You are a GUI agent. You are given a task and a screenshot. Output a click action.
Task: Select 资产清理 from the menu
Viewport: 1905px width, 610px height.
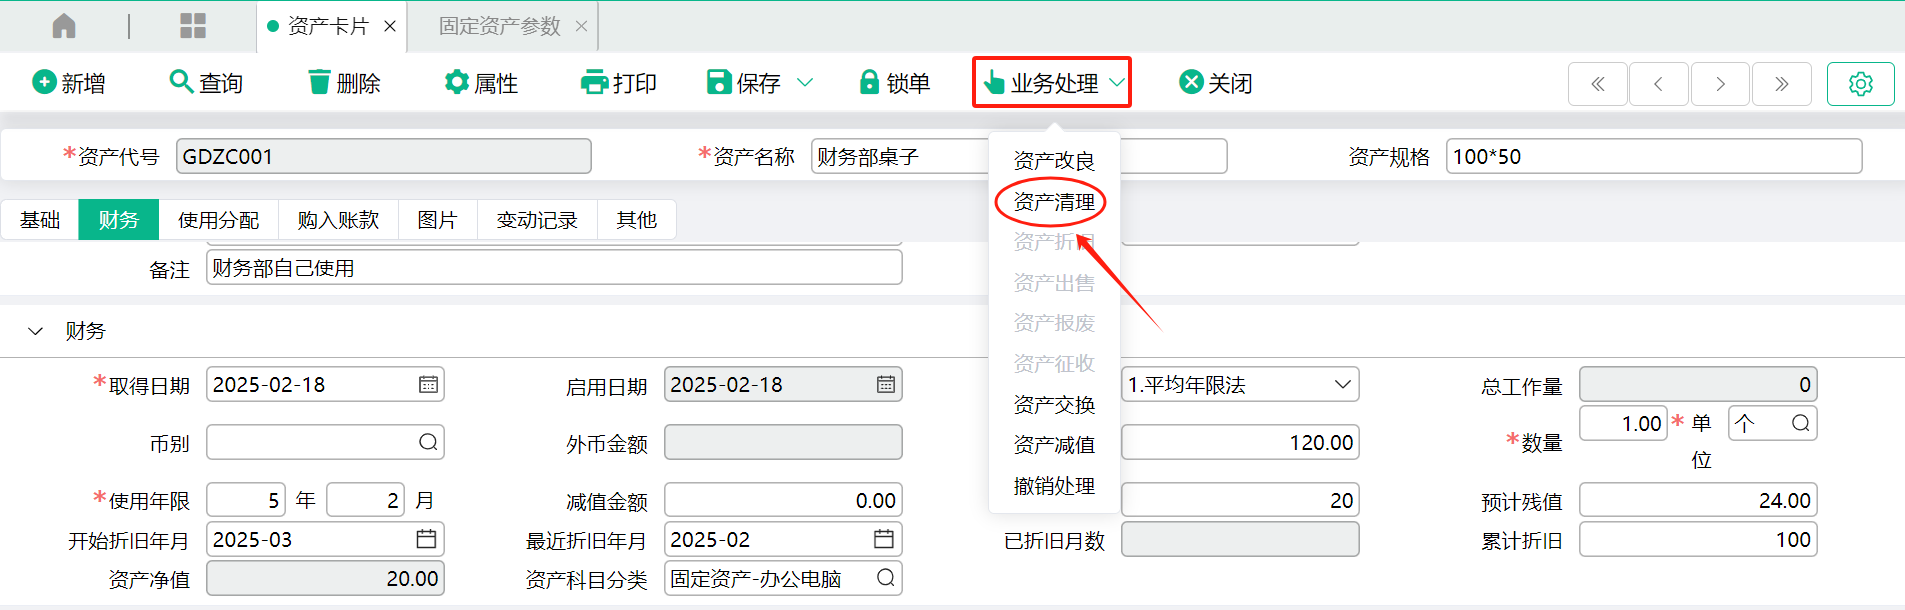(x=1053, y=202)
